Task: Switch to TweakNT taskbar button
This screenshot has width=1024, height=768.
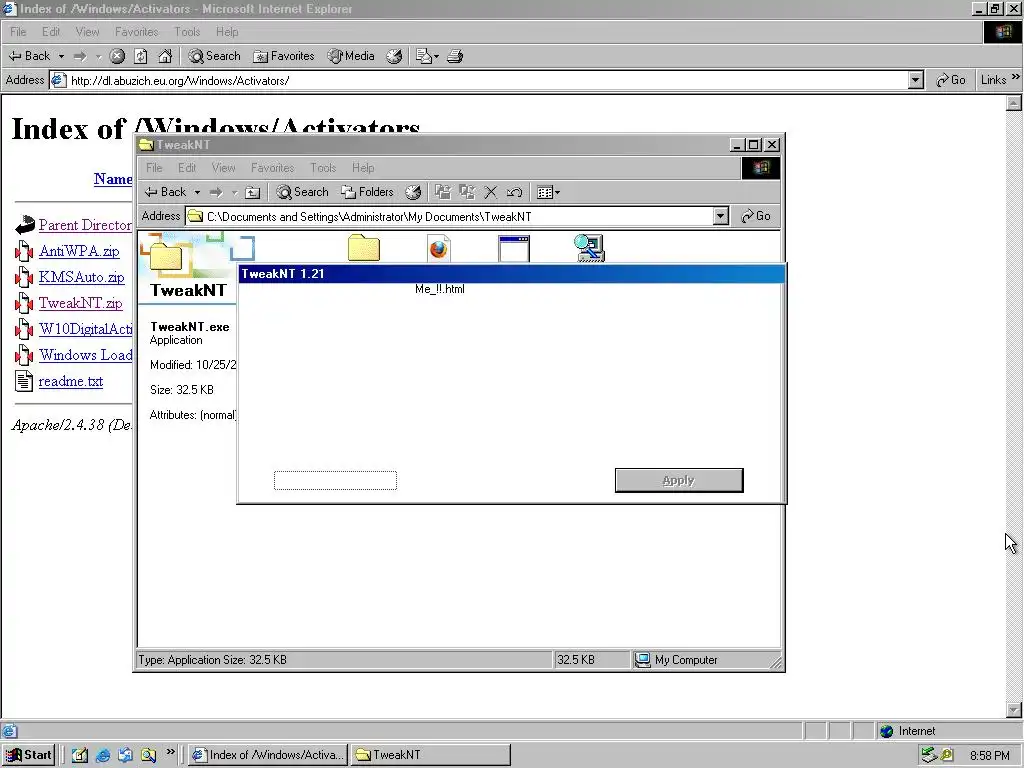Action: (x=430, y=755)
